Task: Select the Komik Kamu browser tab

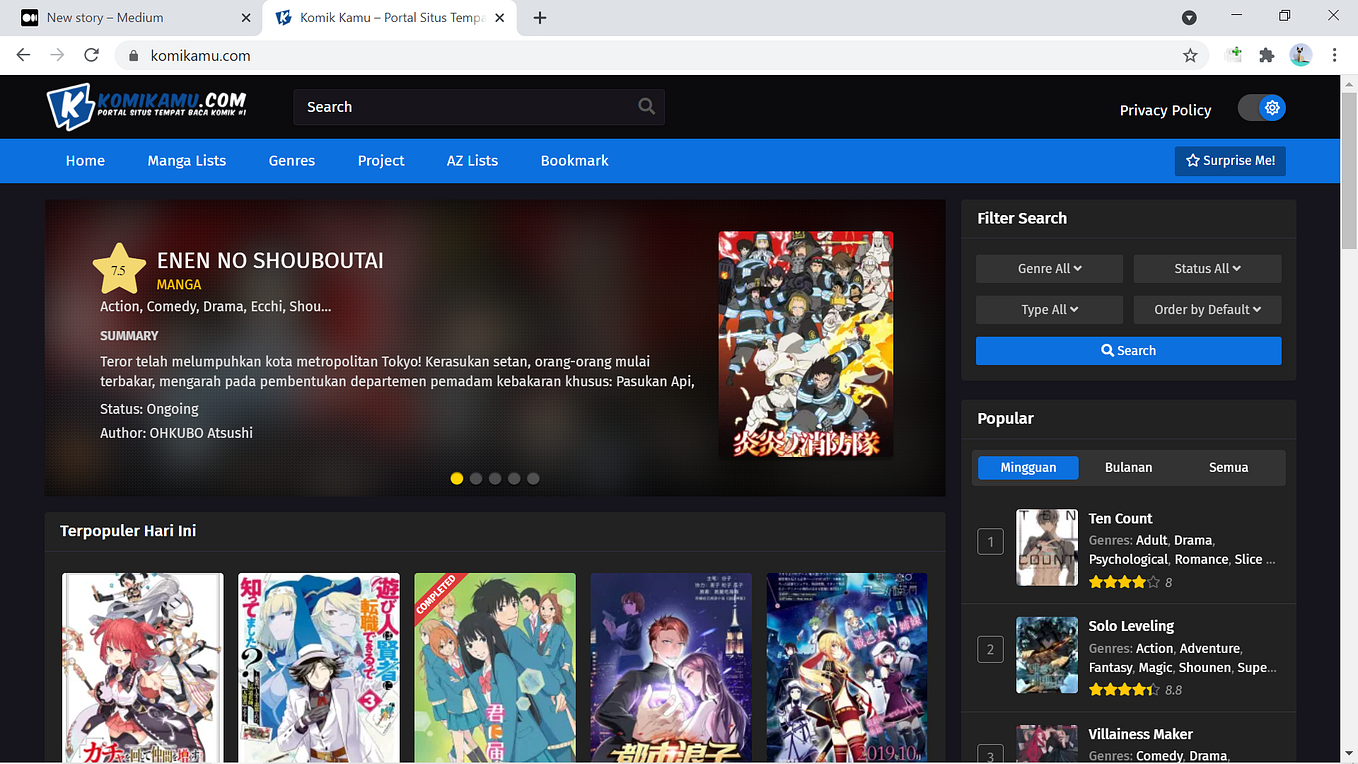Action: tap(390, 18)
